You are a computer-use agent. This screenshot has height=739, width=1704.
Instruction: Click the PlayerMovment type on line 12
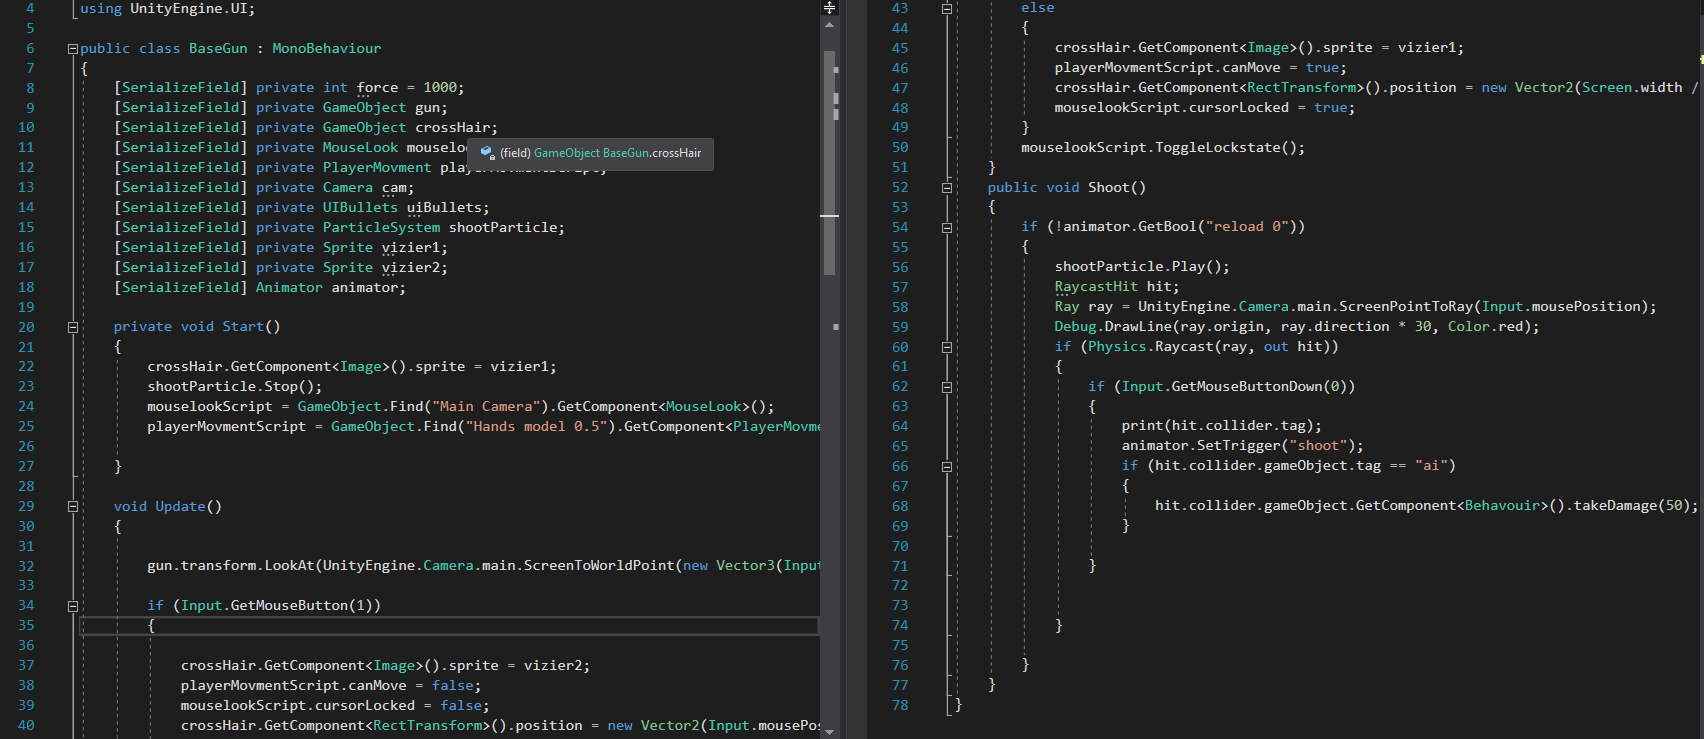click(x=377, y=168)
